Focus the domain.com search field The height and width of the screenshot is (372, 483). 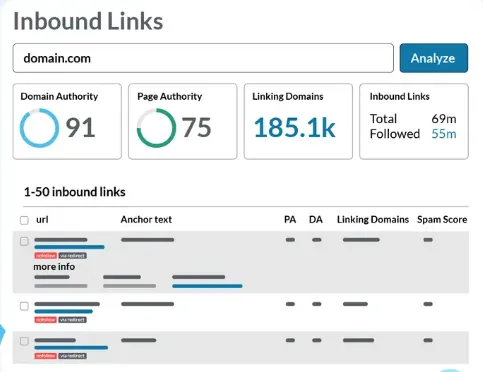tap(203, 58)
